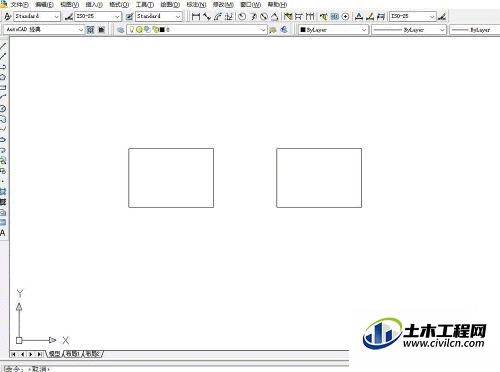Open the 修改(M) Modify menu
This screenshot has height=372, width=500.
pos(223,4)
